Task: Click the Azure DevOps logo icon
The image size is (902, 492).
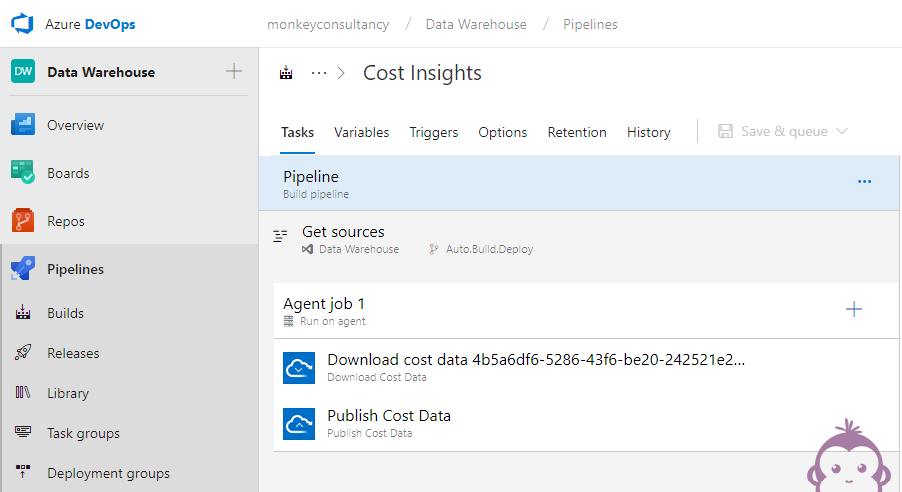Action: pos(22,24)
